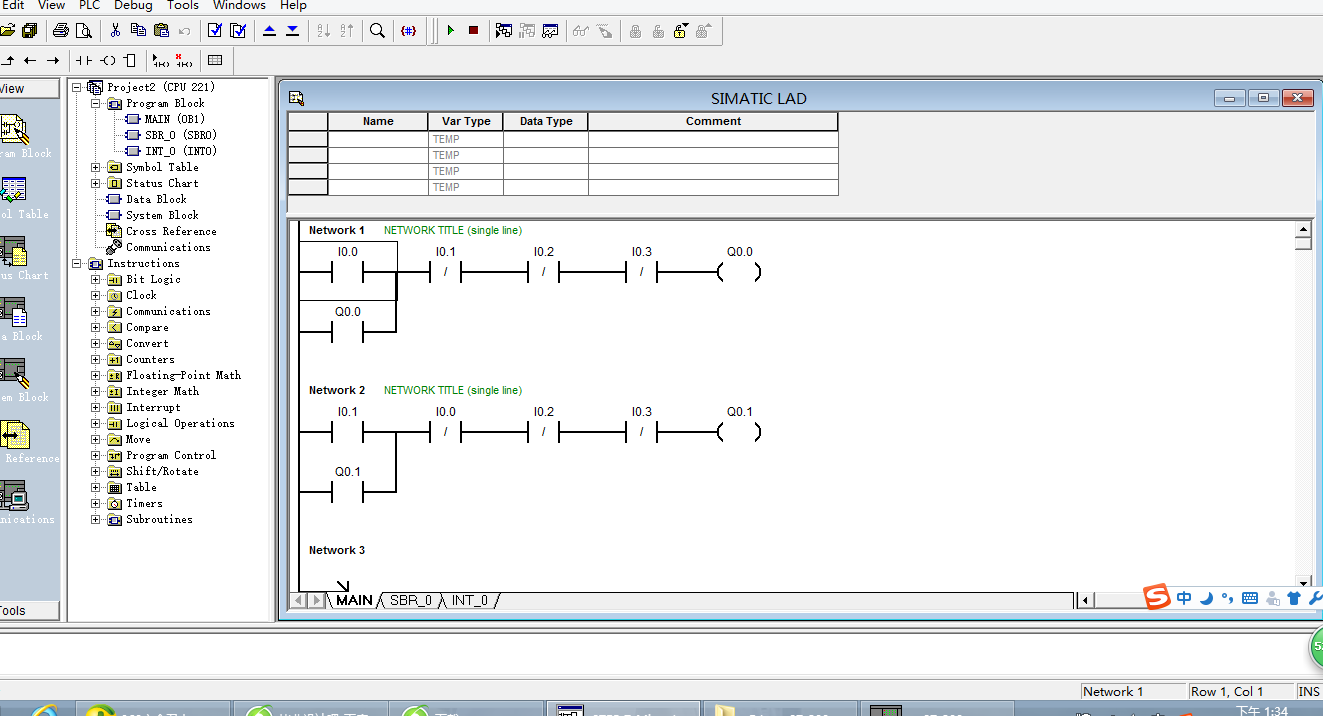
Task: Expand the Status Chart tree node
Action: (x=96, y=183)
